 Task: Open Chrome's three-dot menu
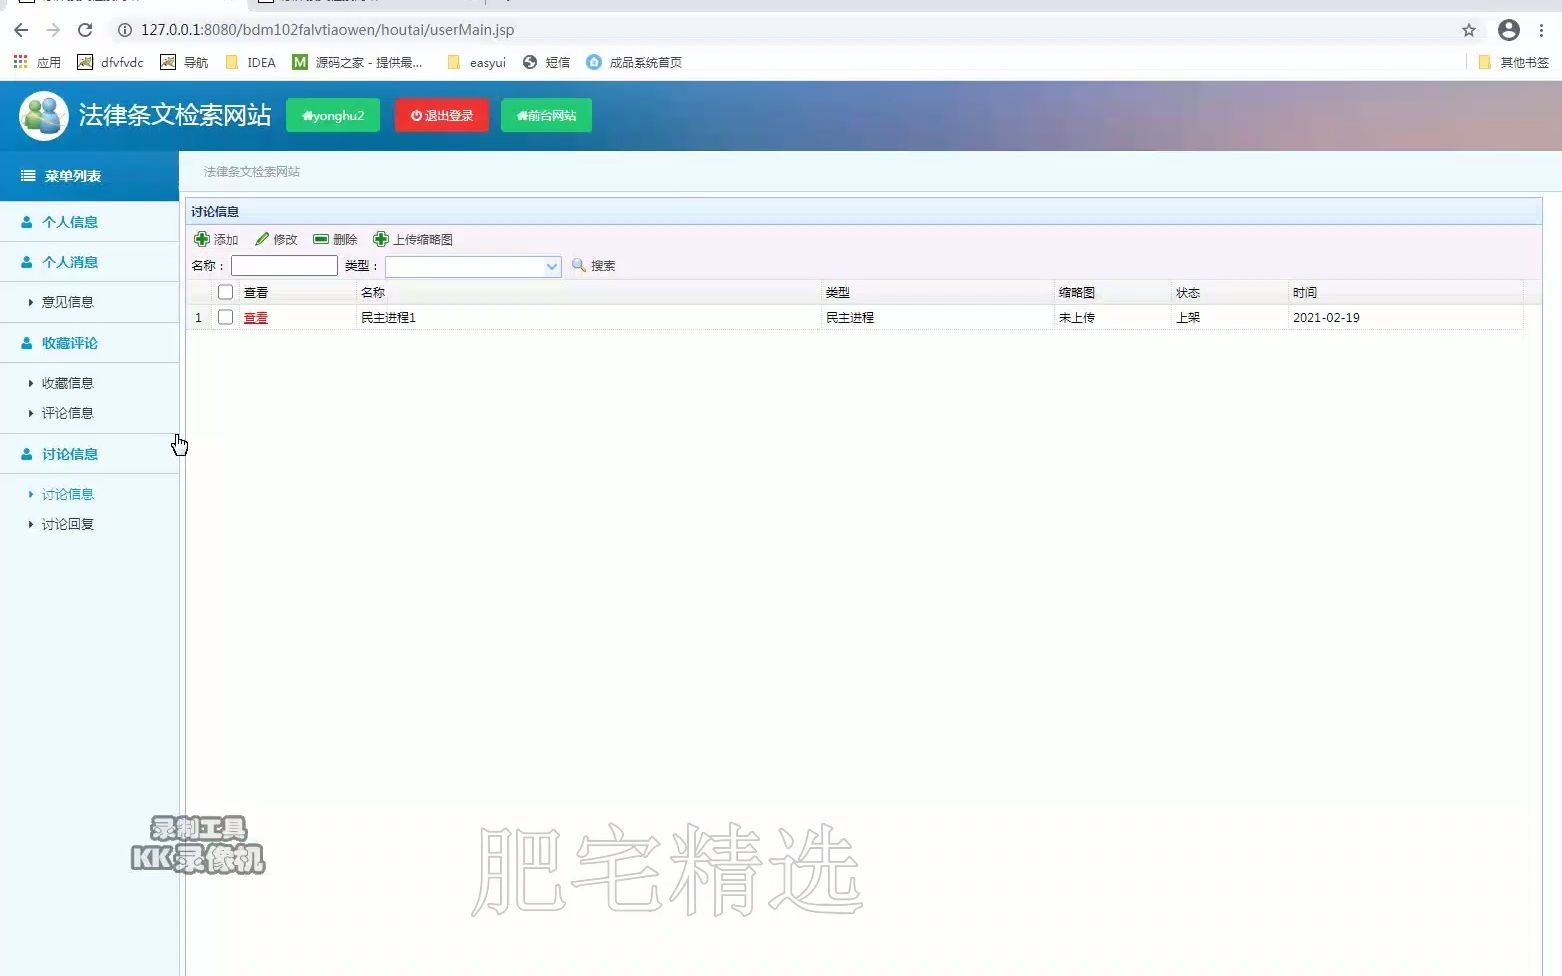click(1541, 30)
